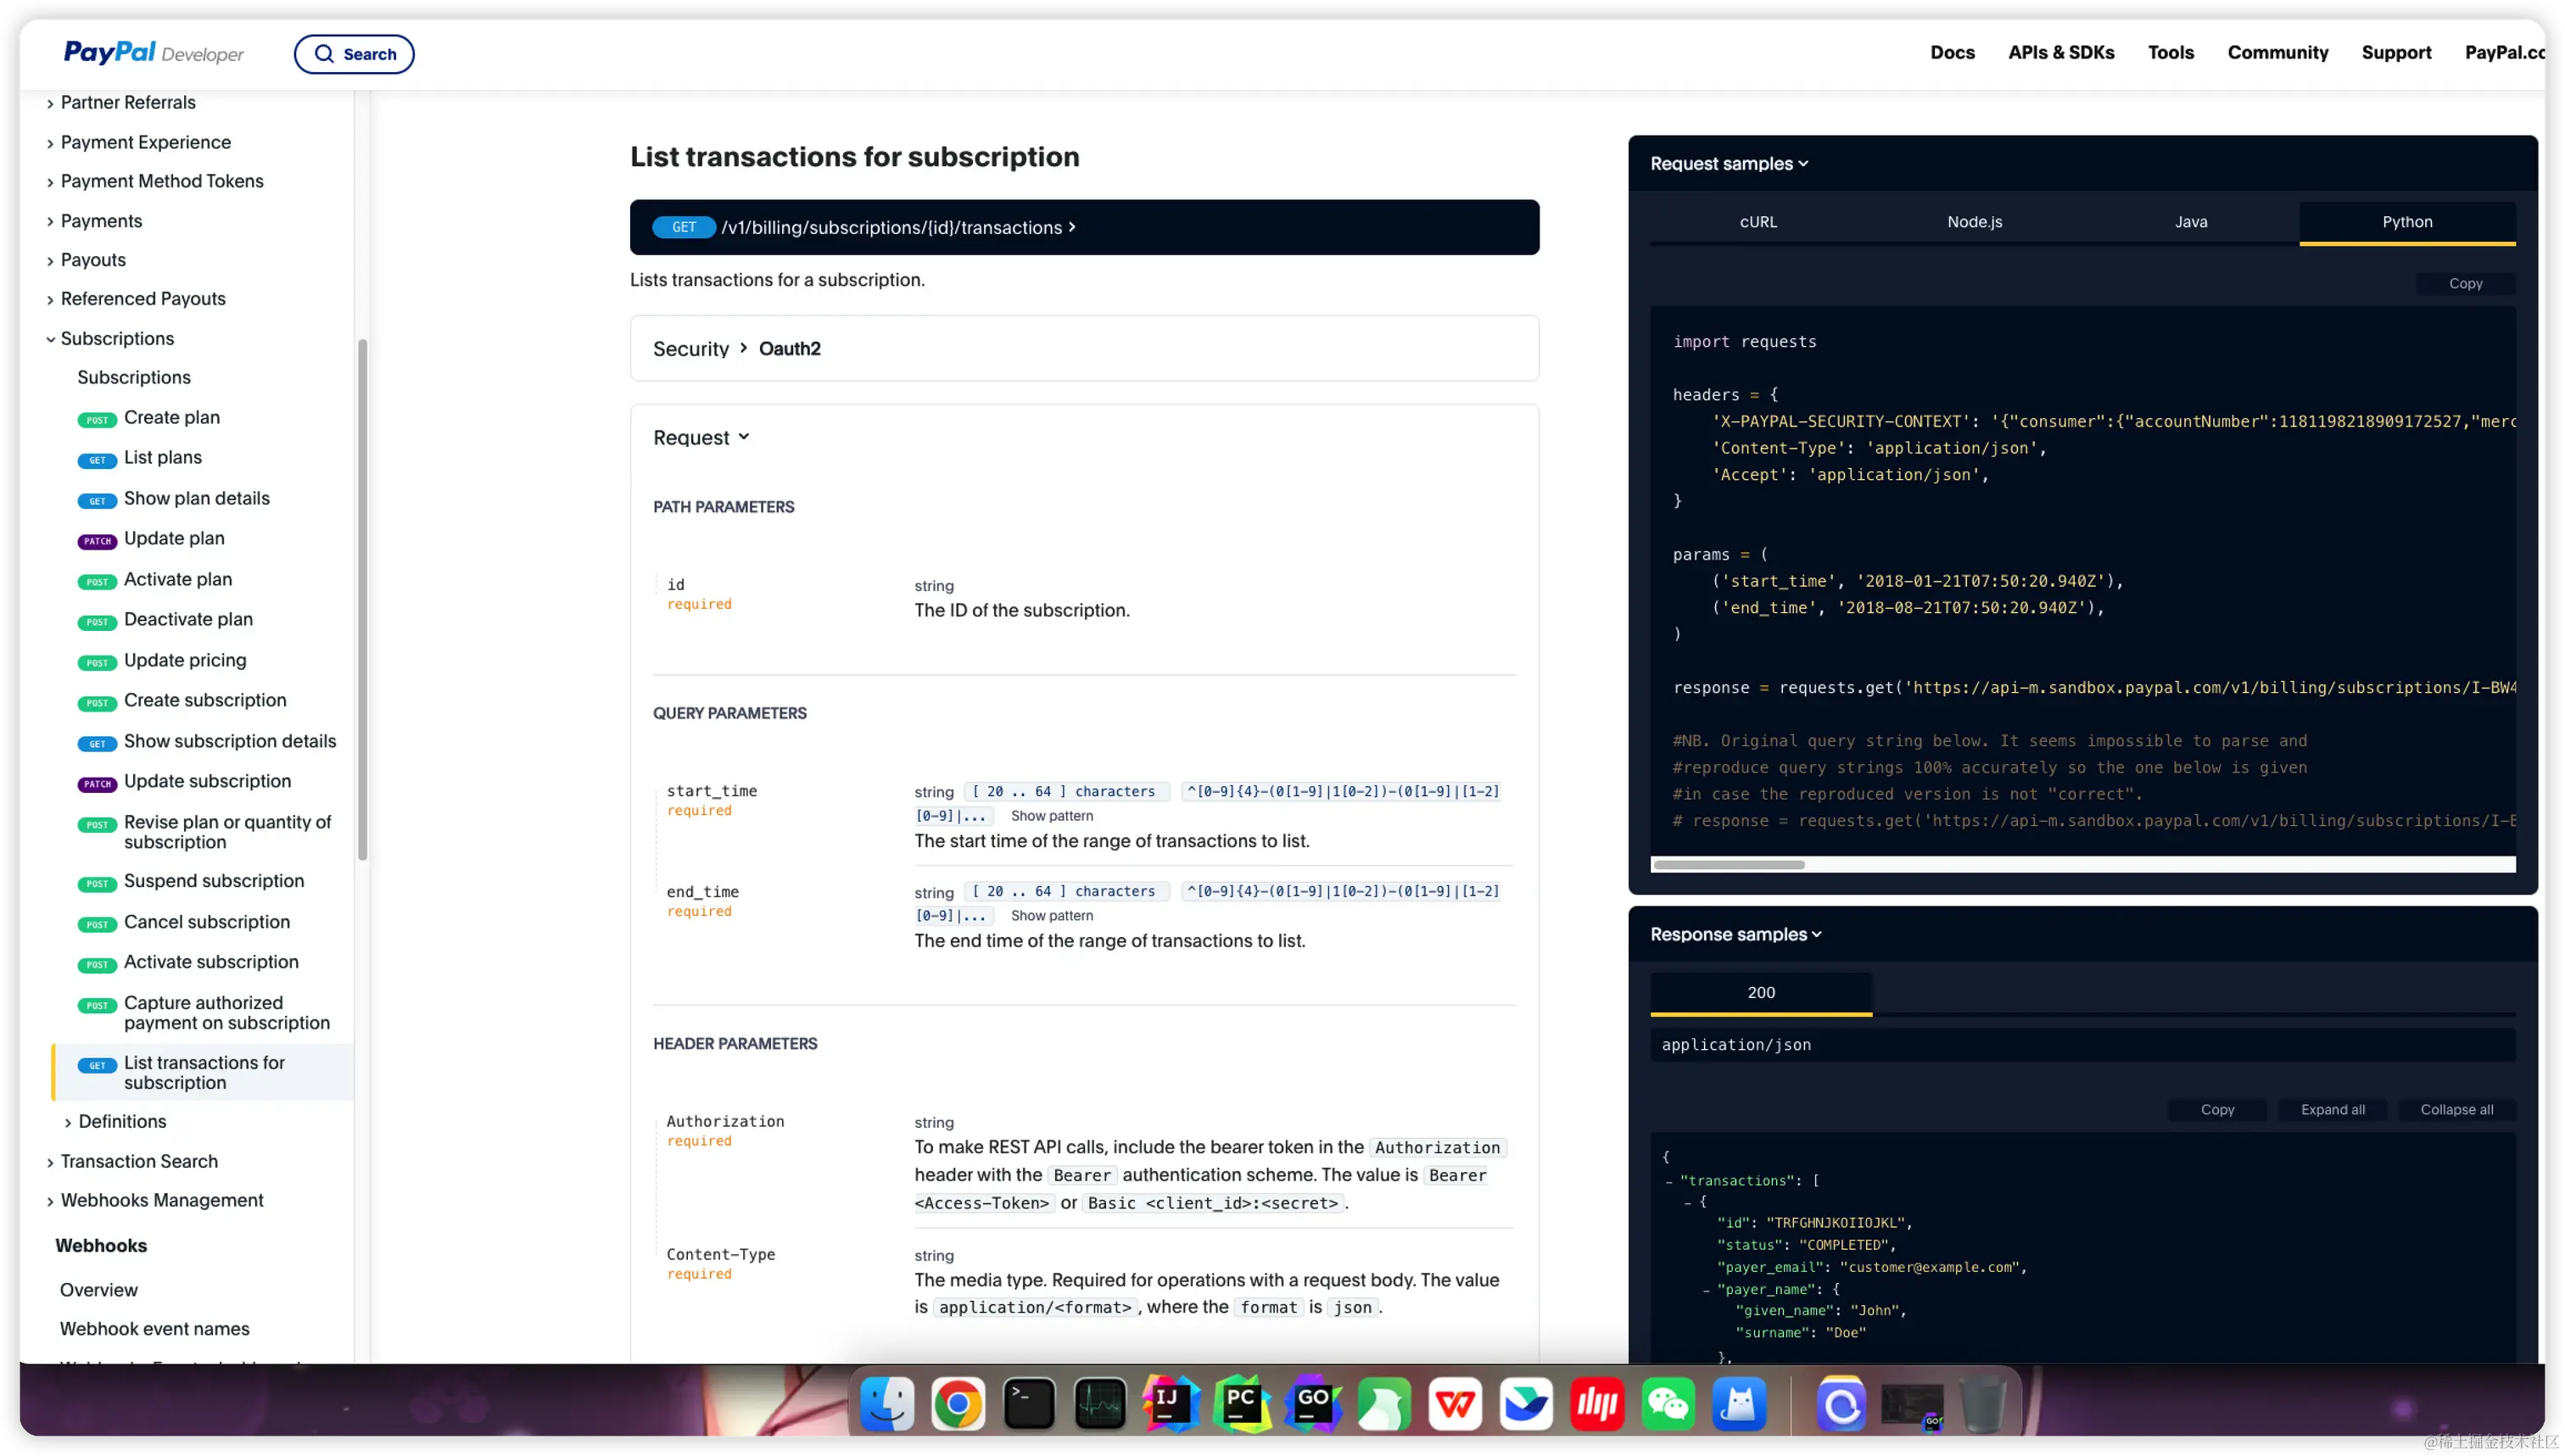
Task: Show pattern for start_time parameter
Action: click(x=1051, y=816)
